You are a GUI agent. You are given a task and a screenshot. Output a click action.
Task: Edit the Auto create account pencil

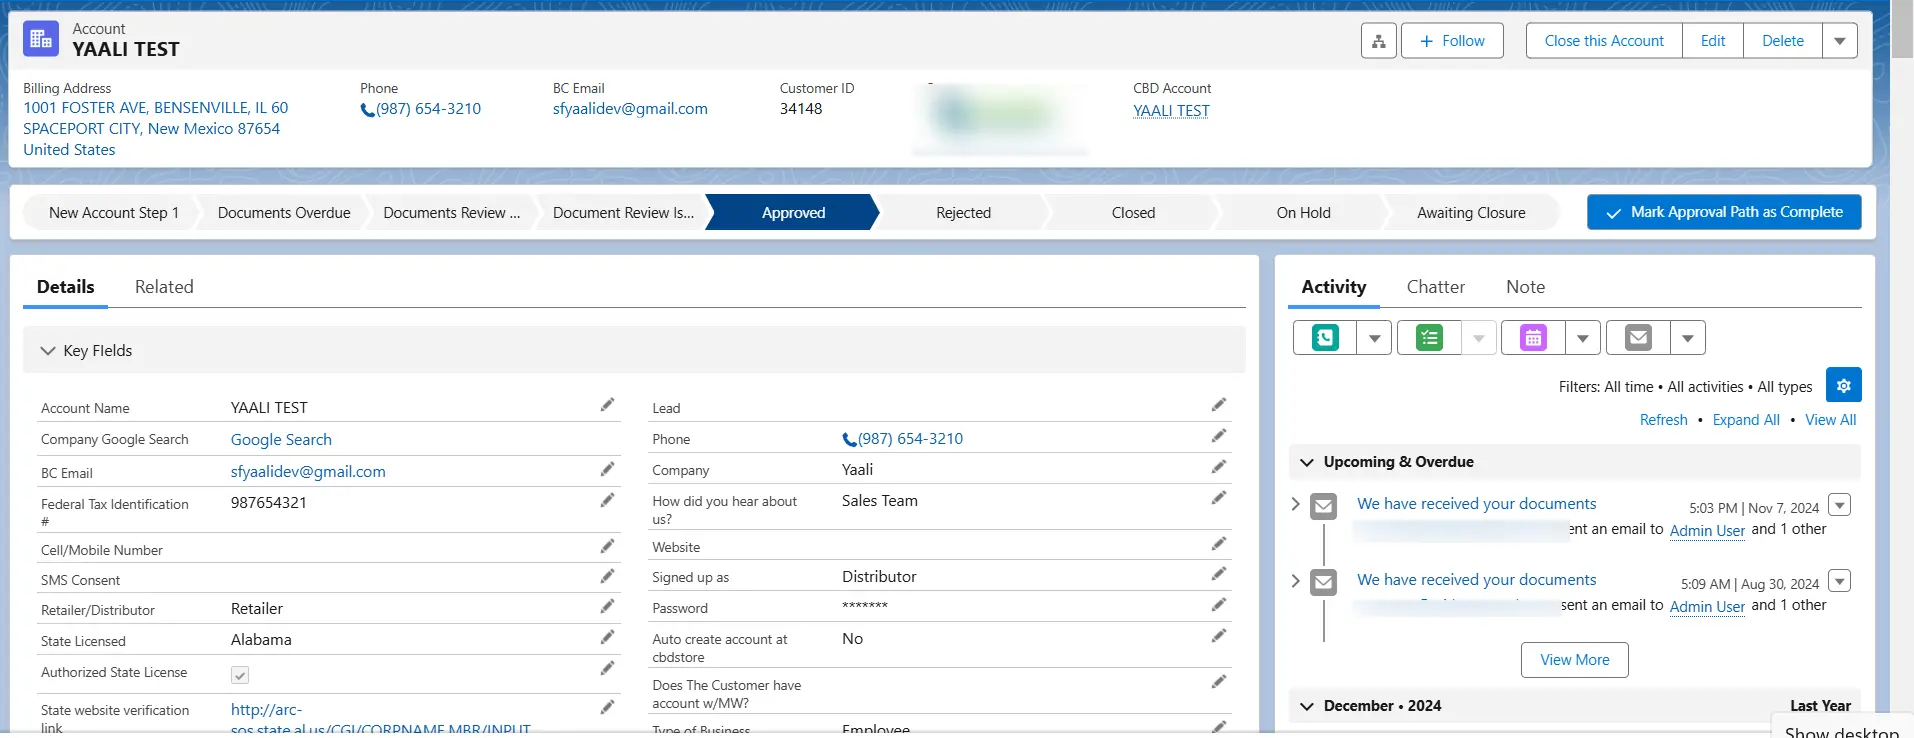click(x=1218, y=636)
